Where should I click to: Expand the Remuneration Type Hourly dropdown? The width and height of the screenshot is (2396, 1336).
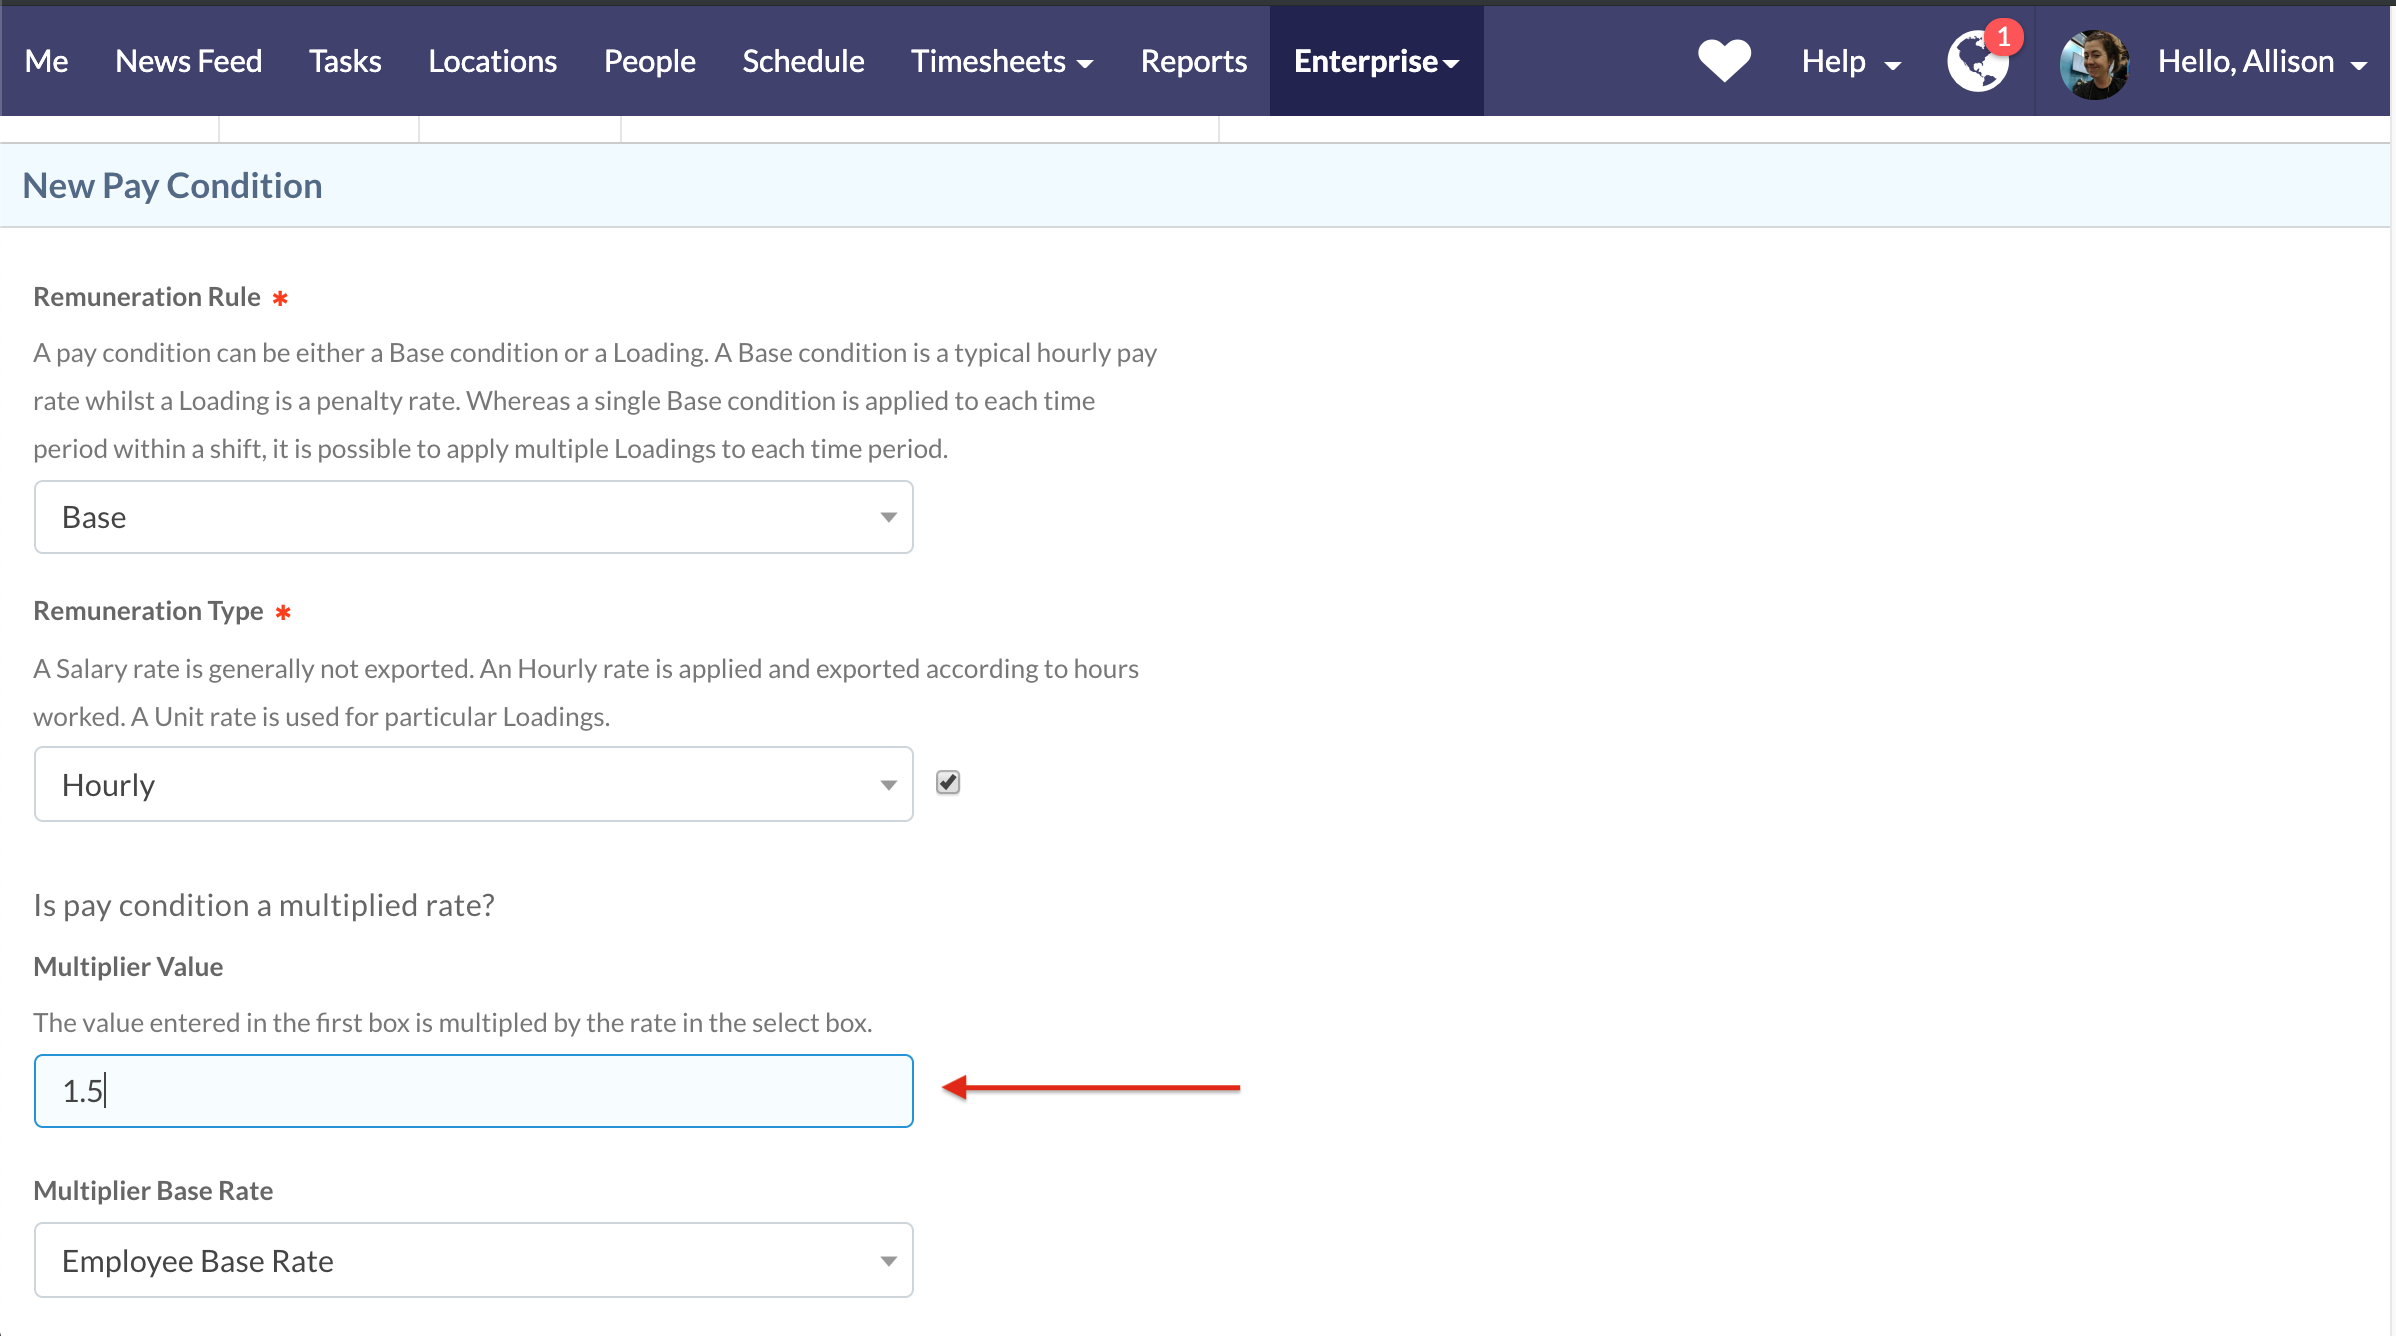[x=473, y=784]
